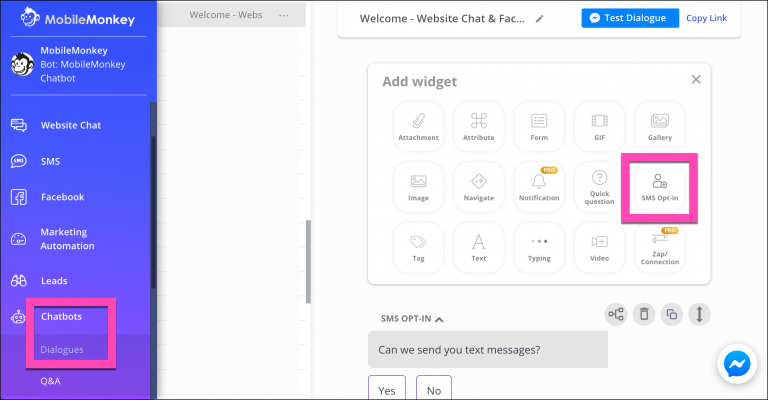Collapse the SMS OPT-IN section chevron

point(439,319)
